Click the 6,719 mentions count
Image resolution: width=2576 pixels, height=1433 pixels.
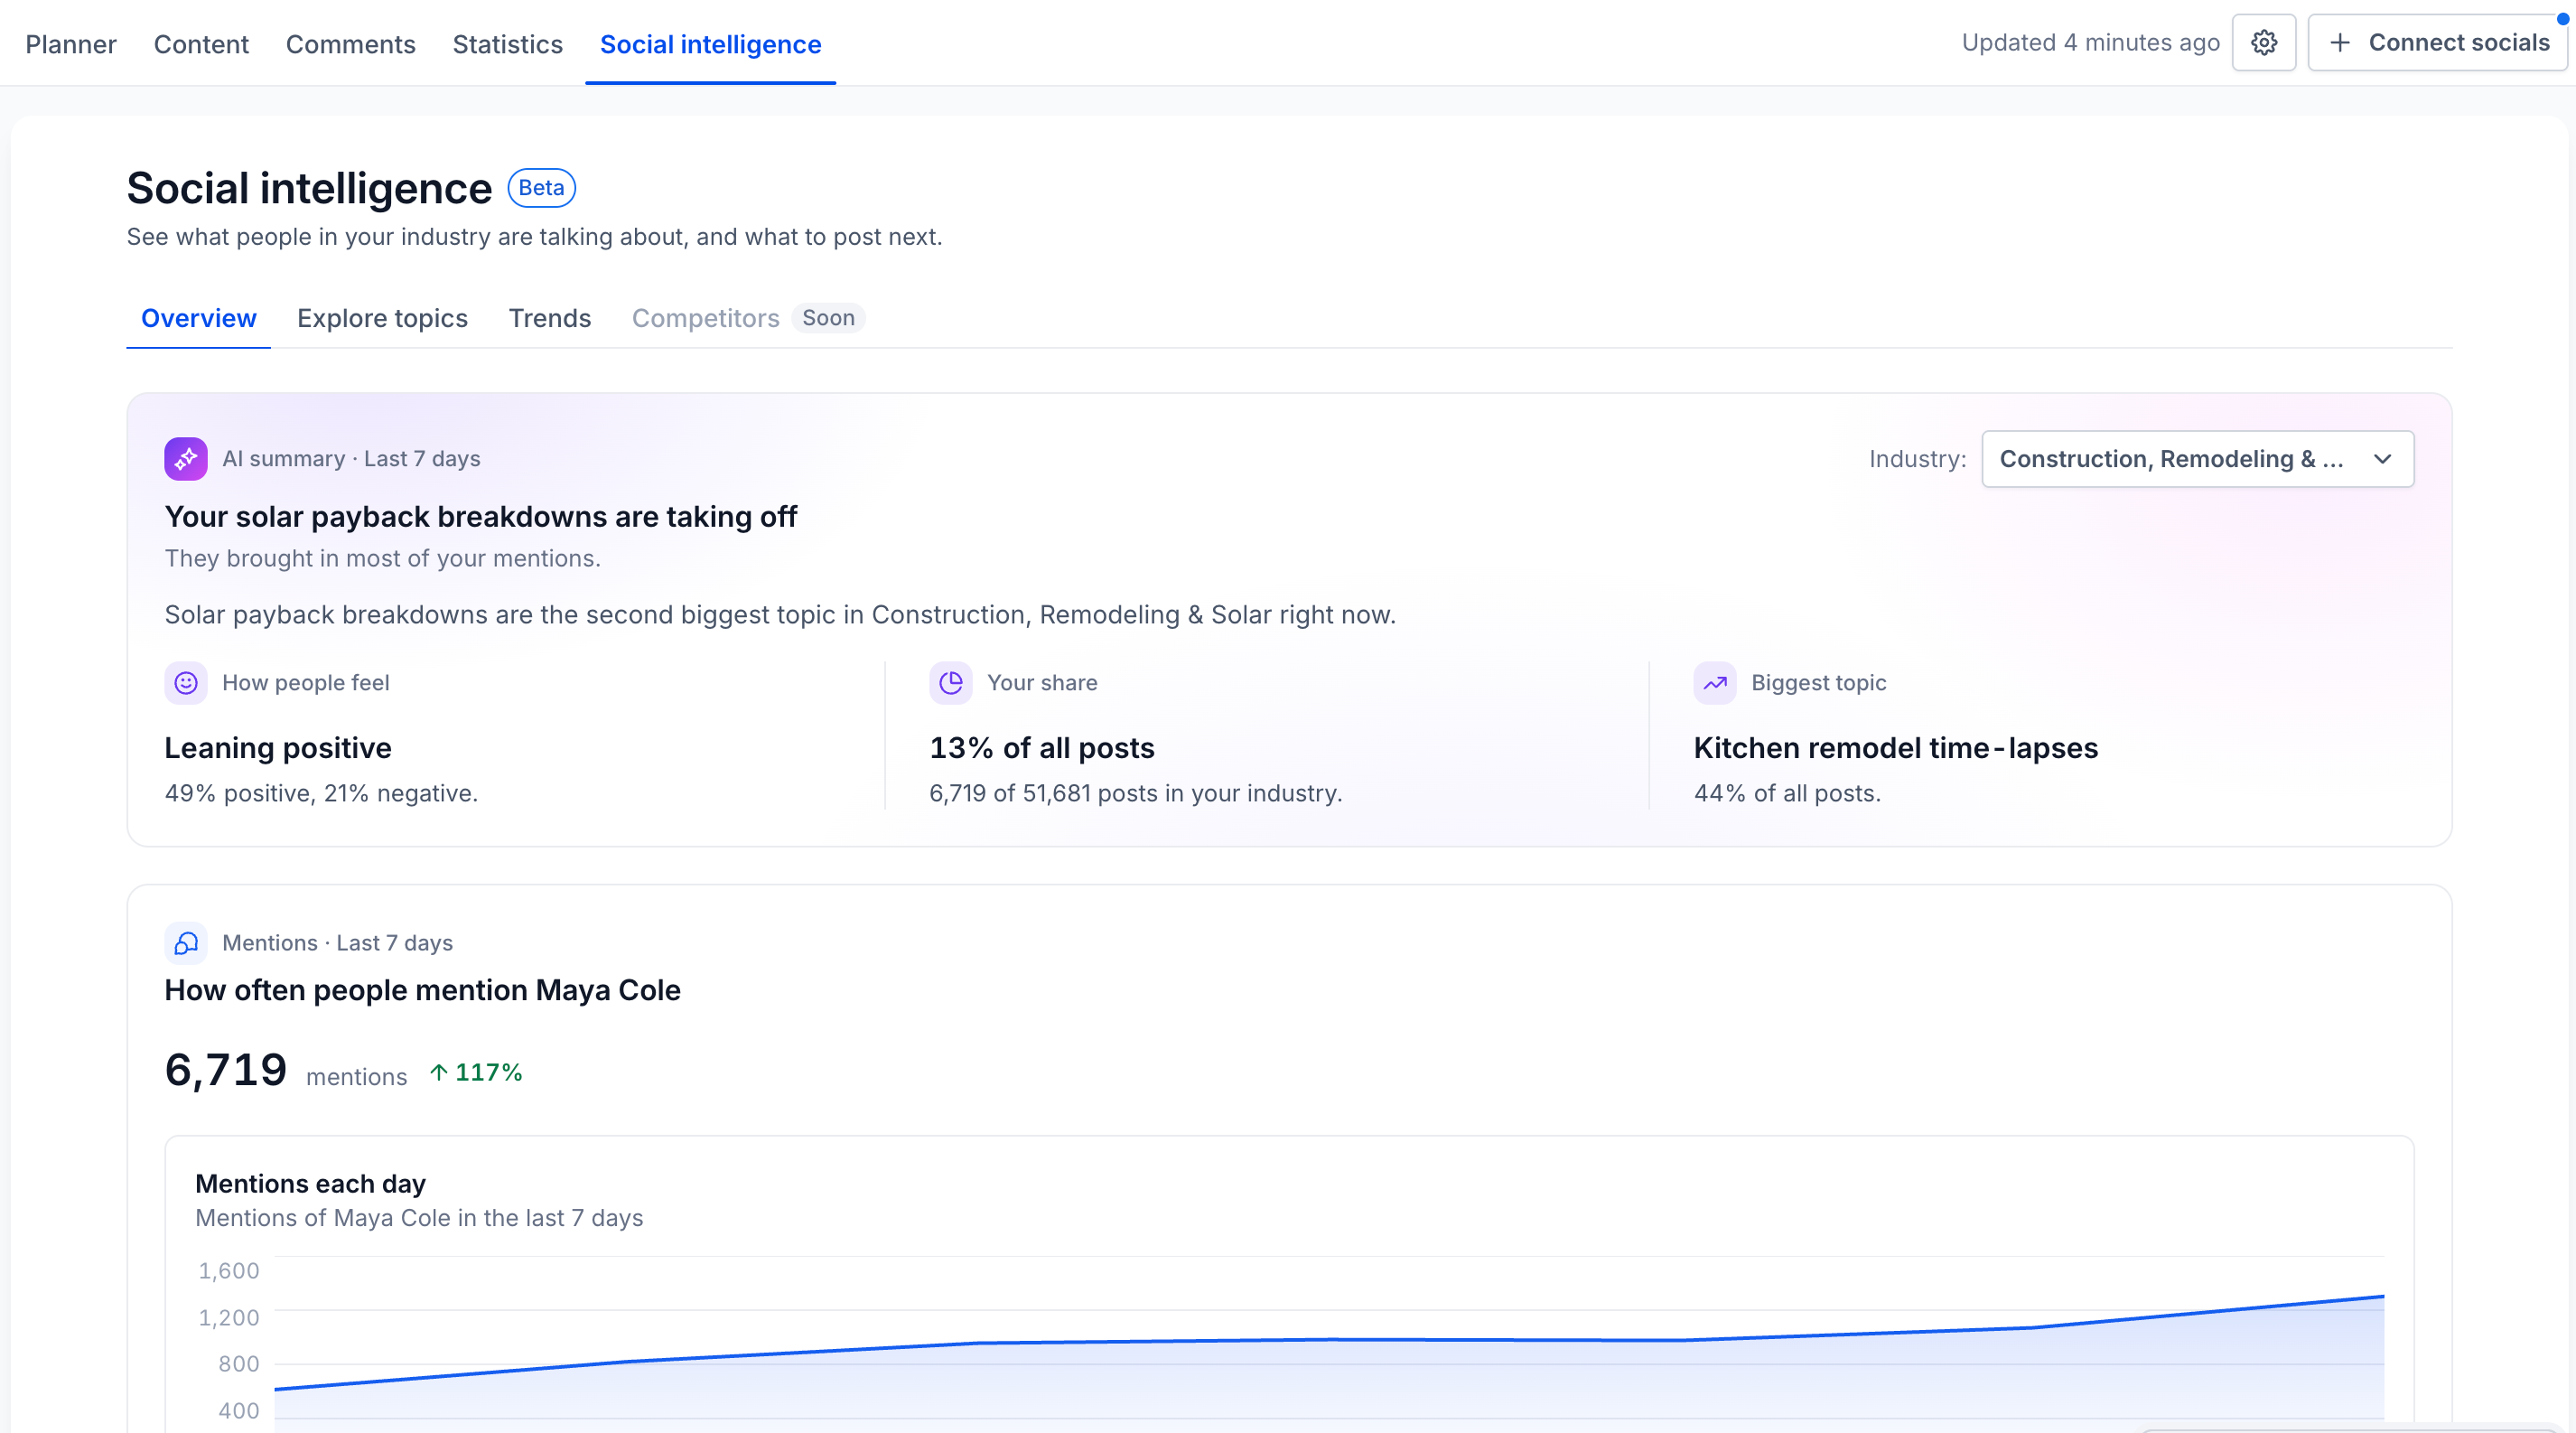point(226,1070)
